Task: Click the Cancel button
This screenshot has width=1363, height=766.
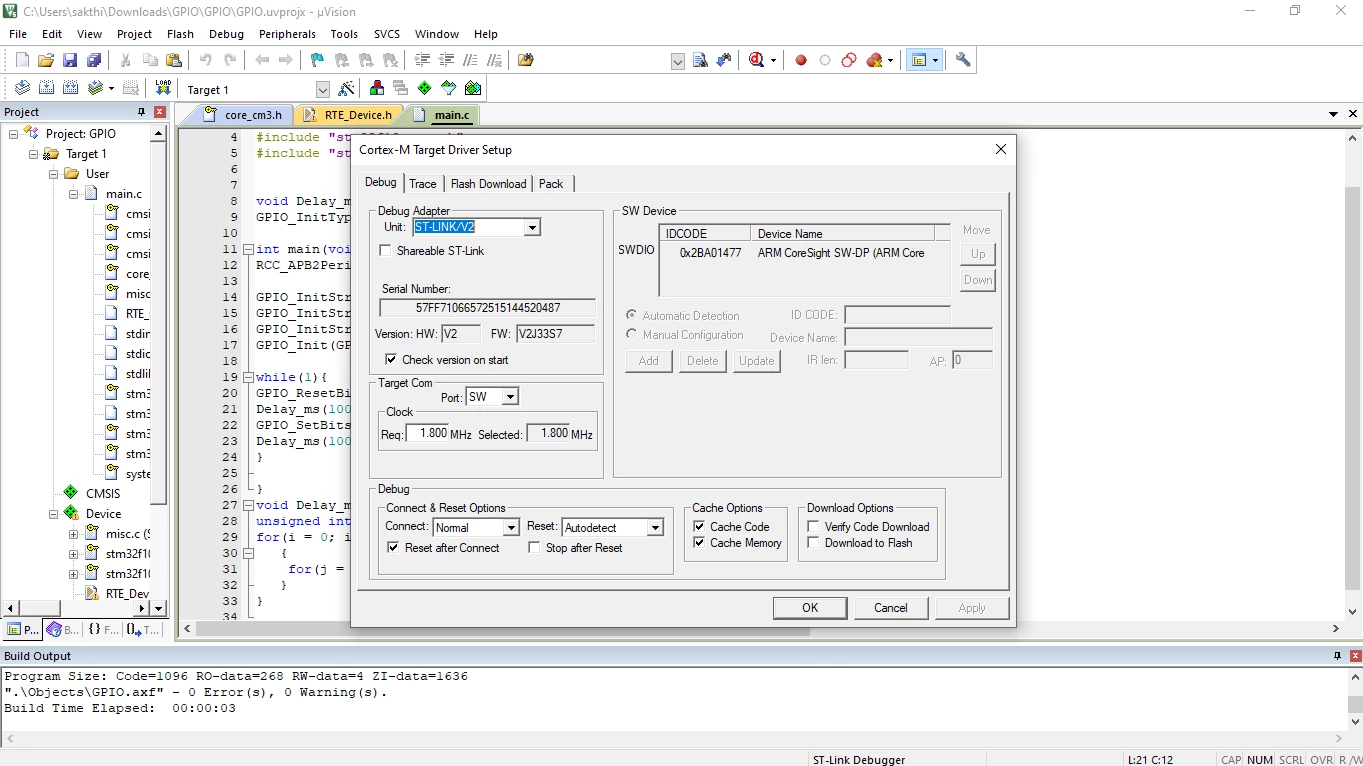Action: click(891, 608)
